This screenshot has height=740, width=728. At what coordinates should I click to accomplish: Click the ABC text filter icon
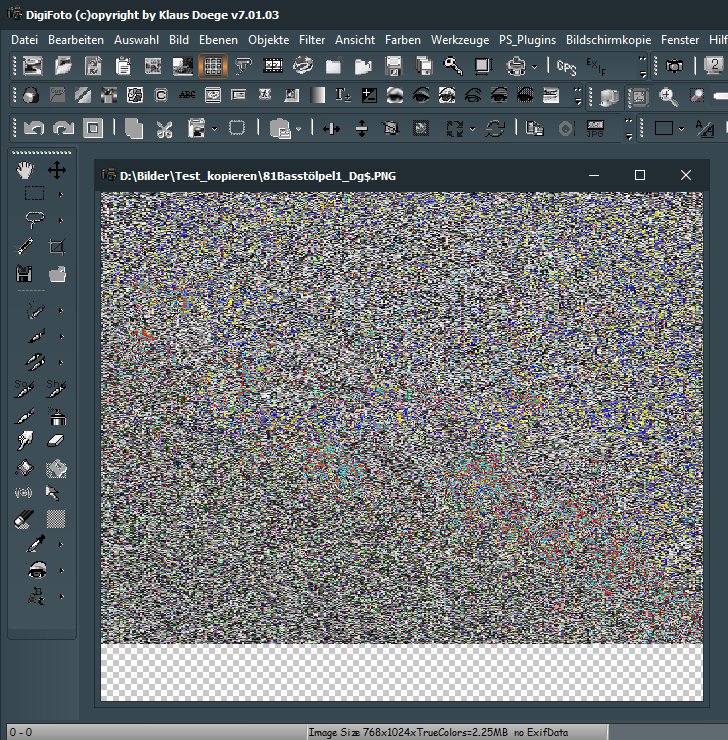(187, 95)
